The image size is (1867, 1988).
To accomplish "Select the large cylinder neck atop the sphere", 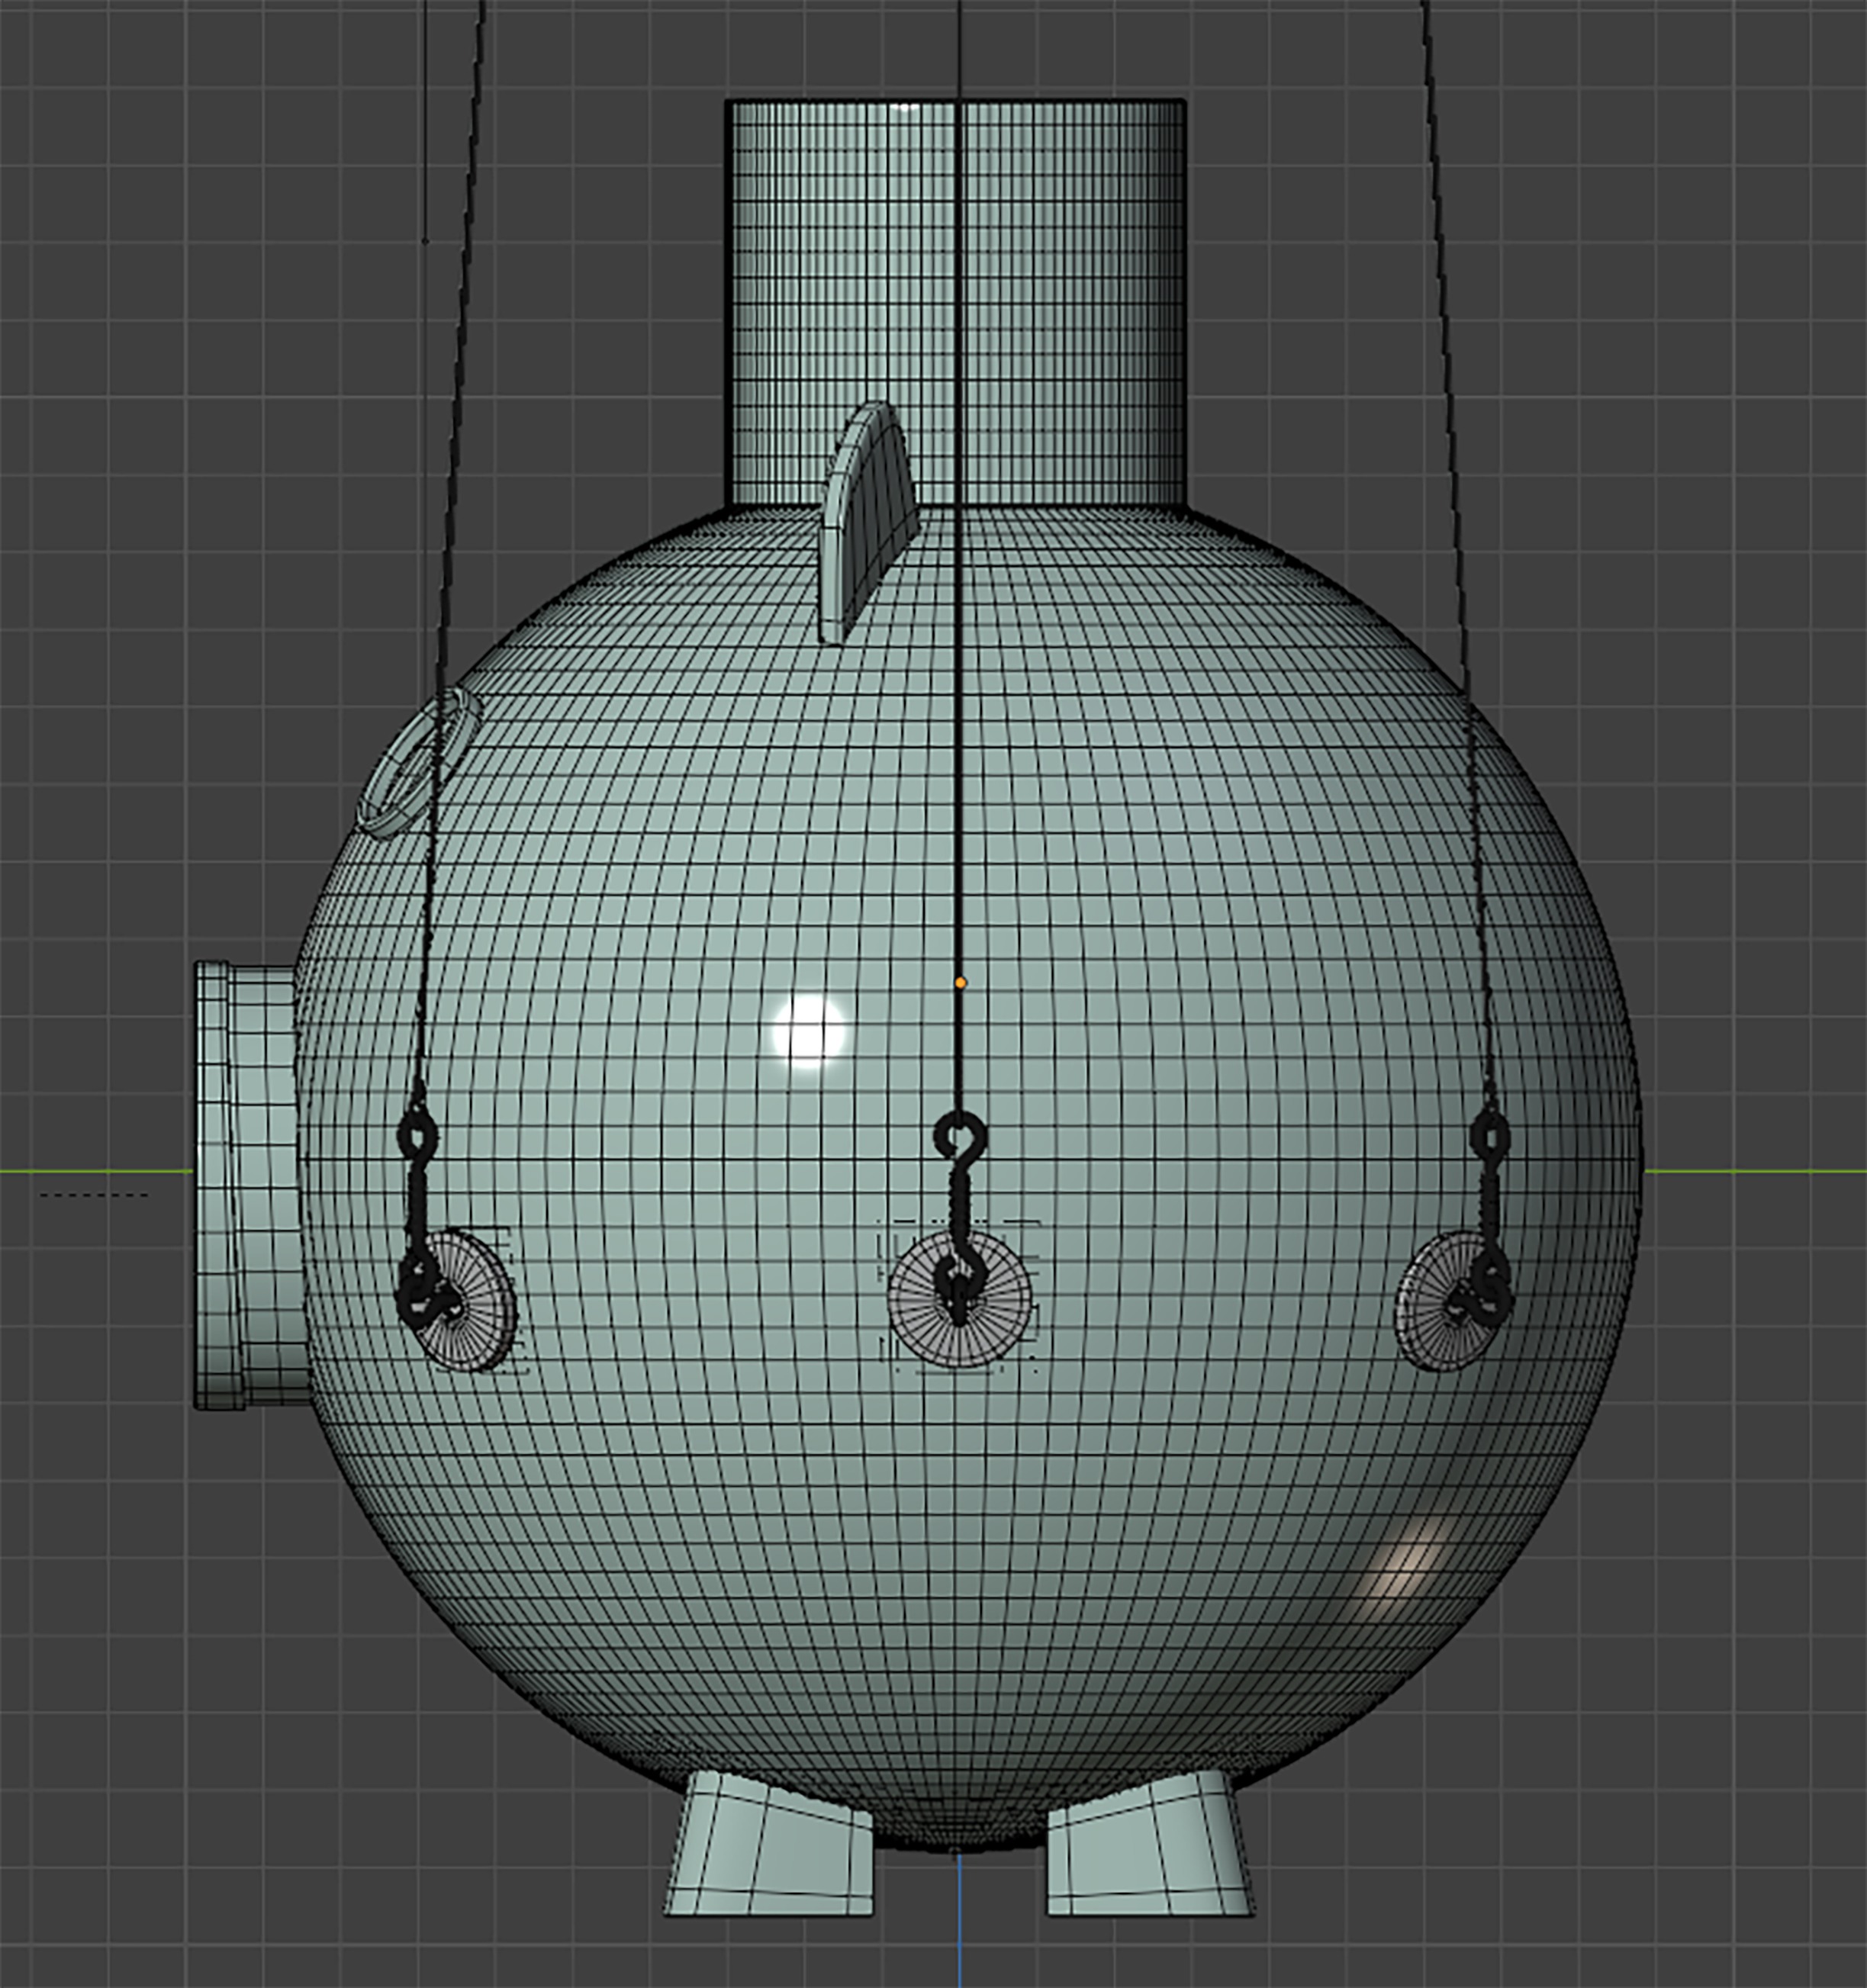I will pos(955,305).
